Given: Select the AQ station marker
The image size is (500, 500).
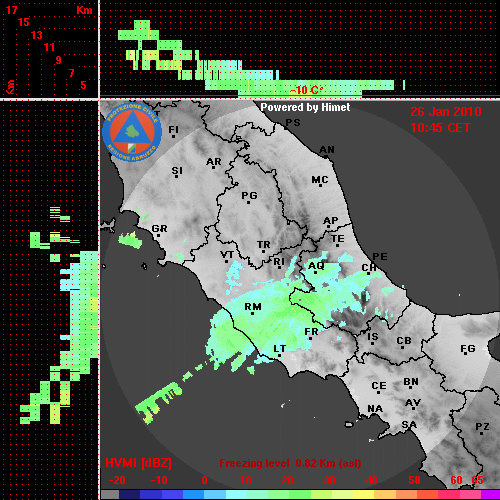Looking at the screenshot, I should pyautogui.click(x=315, y=272).
